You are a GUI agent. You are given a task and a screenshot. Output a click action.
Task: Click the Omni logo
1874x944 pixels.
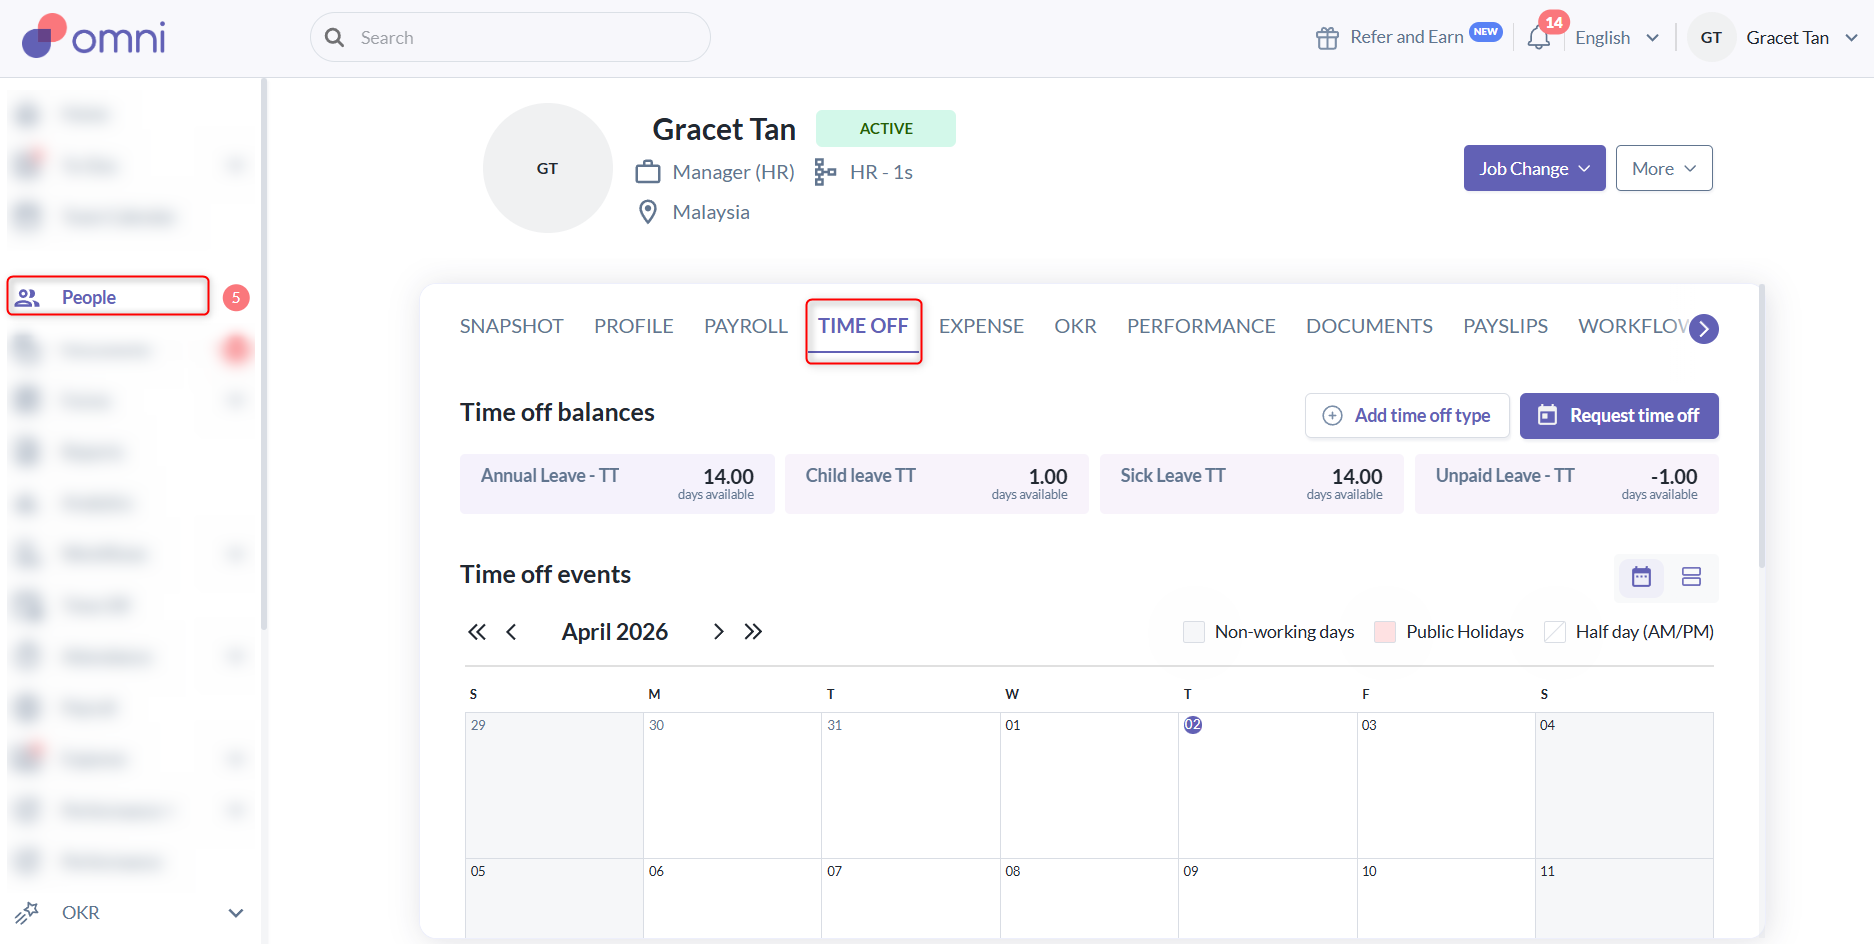(94, 37)
